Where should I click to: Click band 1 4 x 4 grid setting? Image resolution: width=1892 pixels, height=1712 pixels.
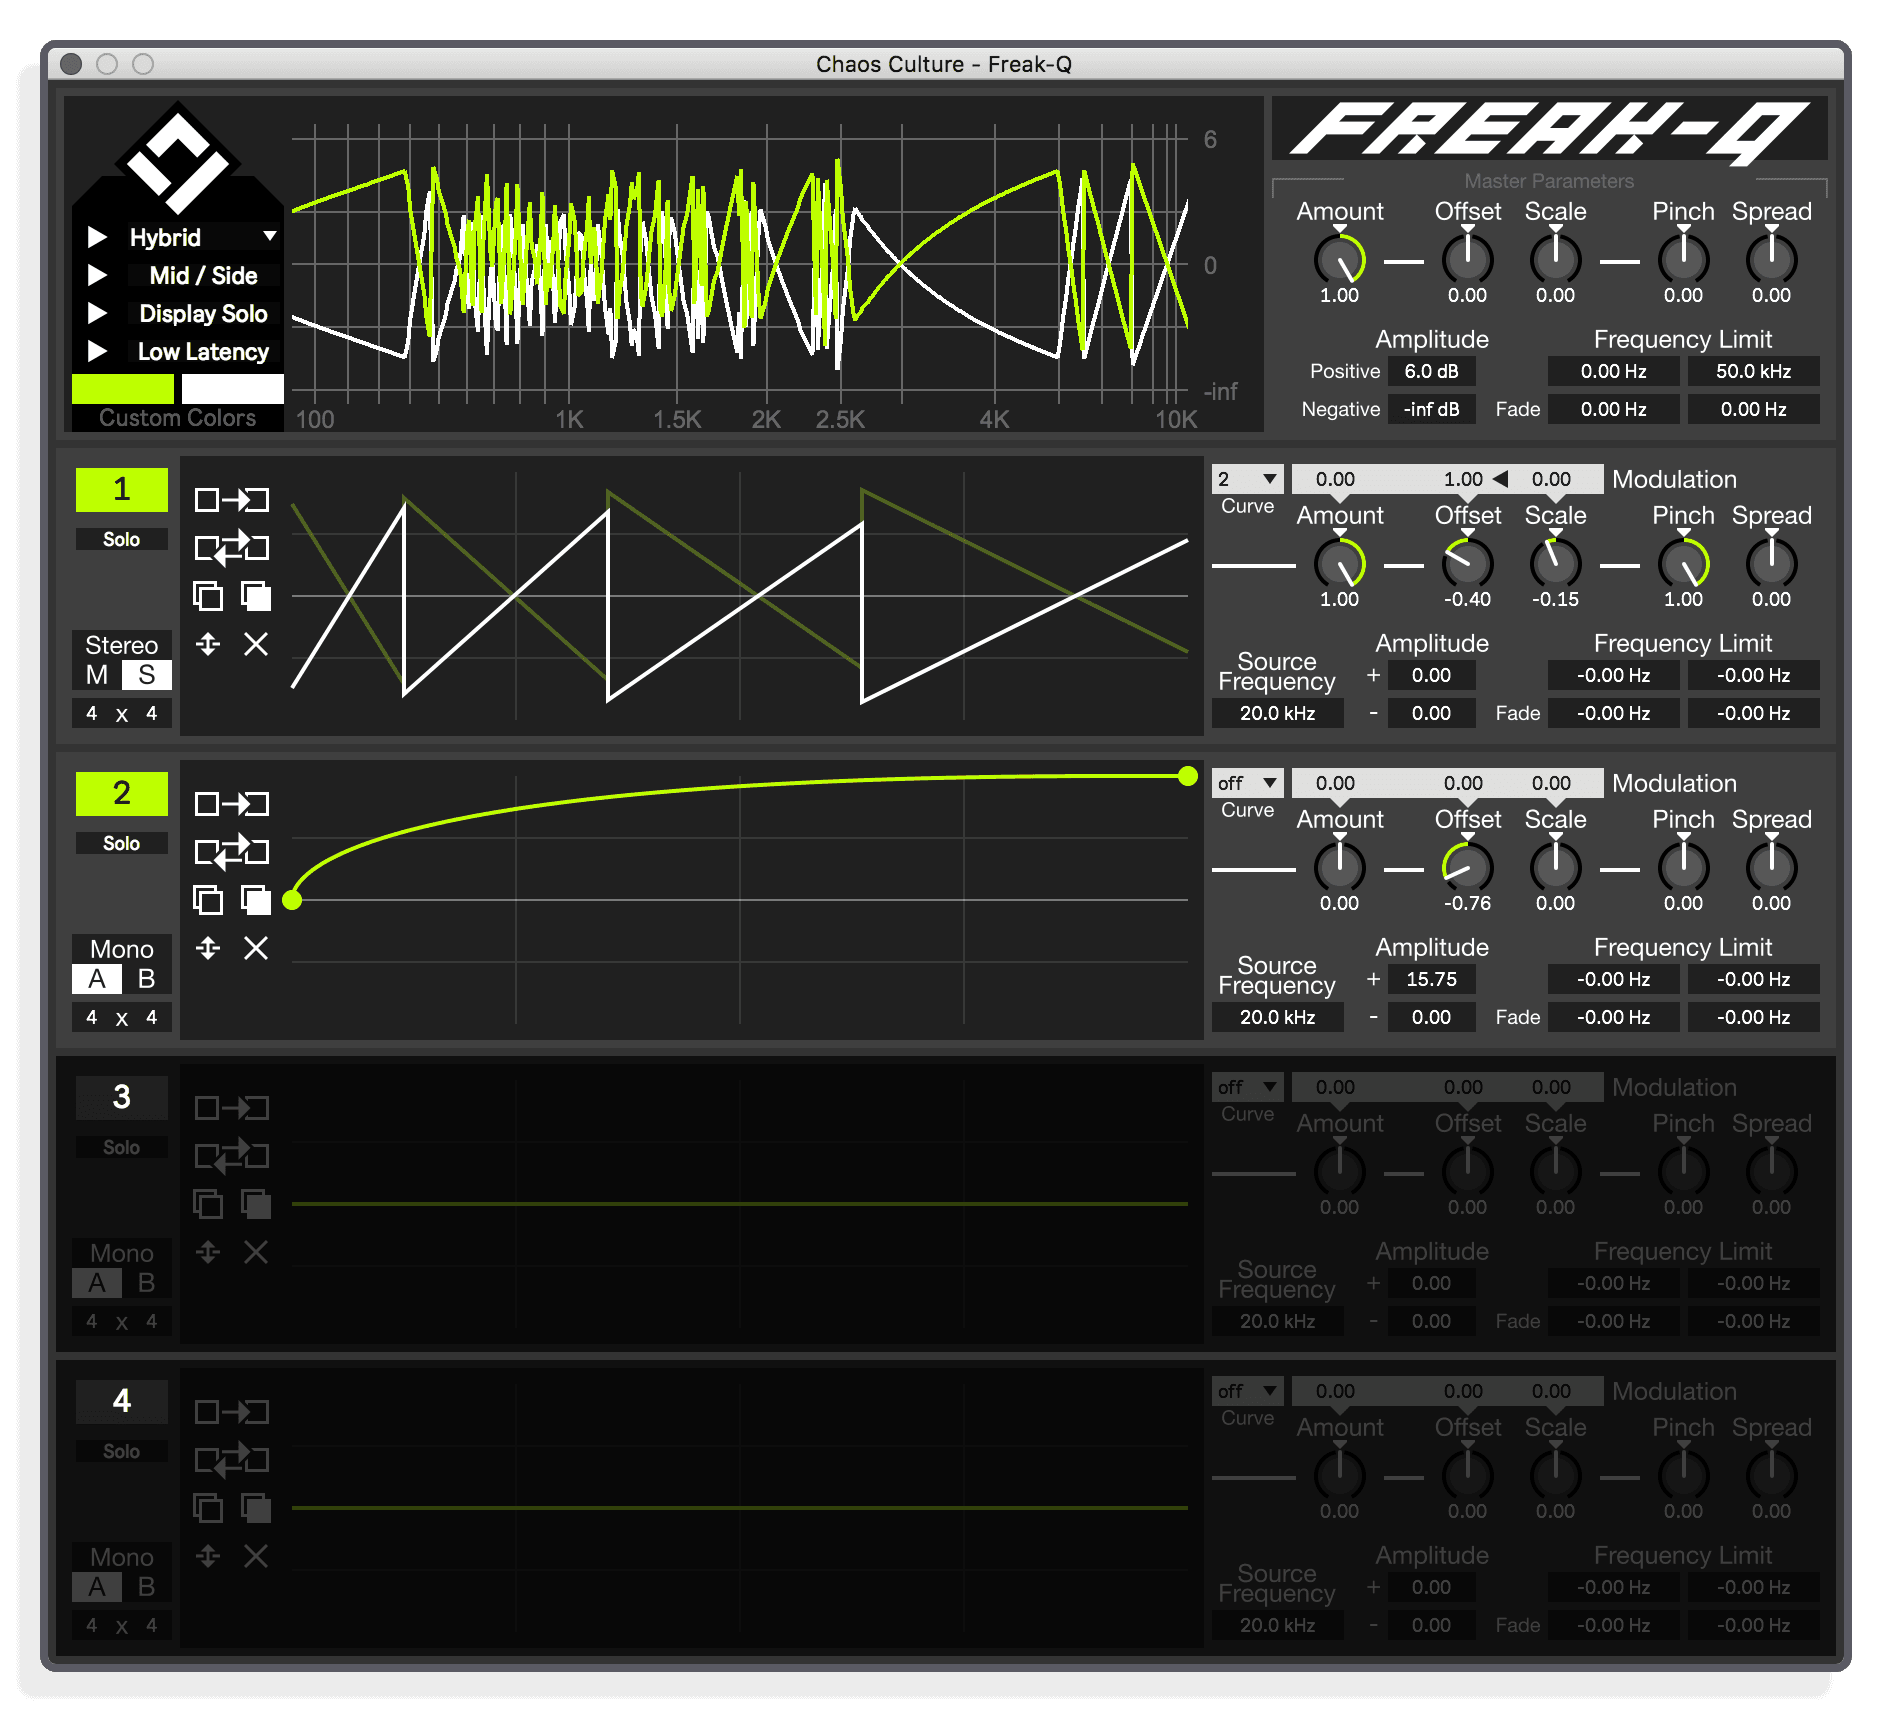(x=122, y=714)
